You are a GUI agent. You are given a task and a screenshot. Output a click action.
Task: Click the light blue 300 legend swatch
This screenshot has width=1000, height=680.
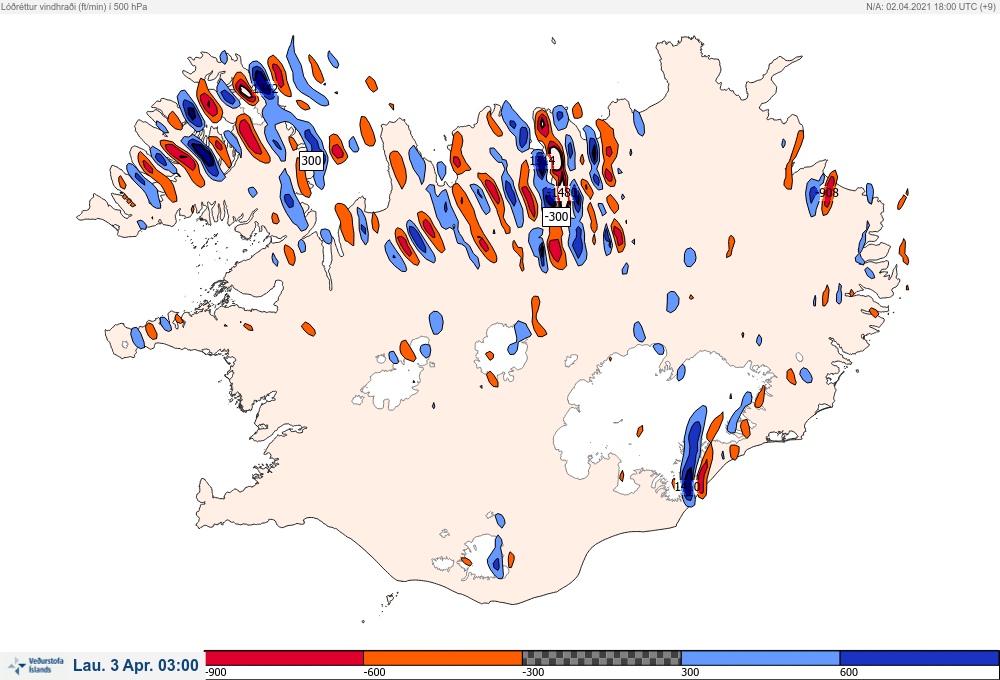pos(760,658)
